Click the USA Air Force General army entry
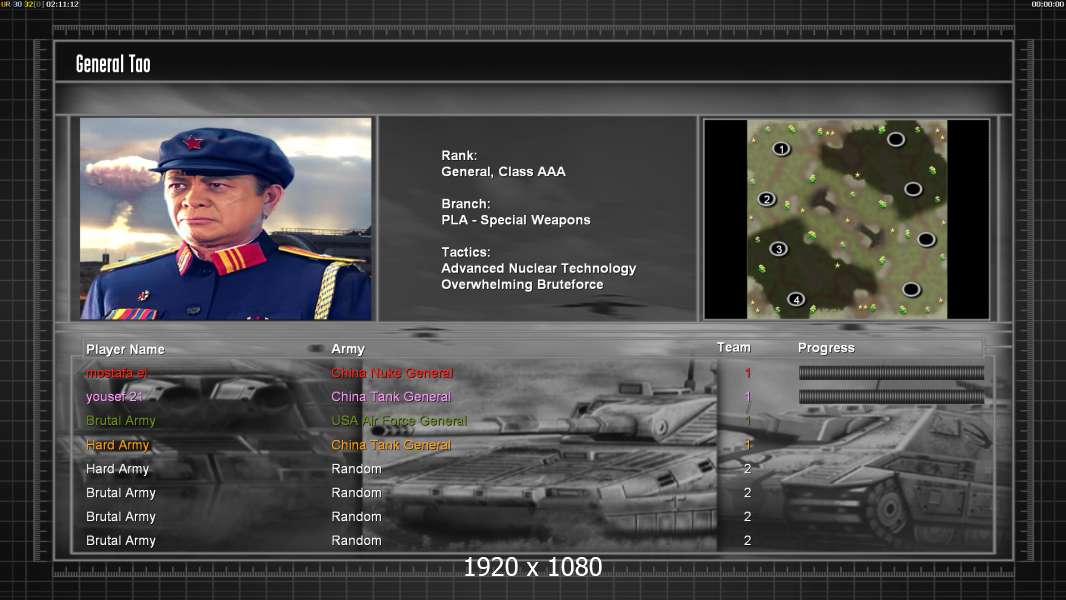The height and width of the screenshot is (600, 1066). pyautogui.click(x=399, y=421)
